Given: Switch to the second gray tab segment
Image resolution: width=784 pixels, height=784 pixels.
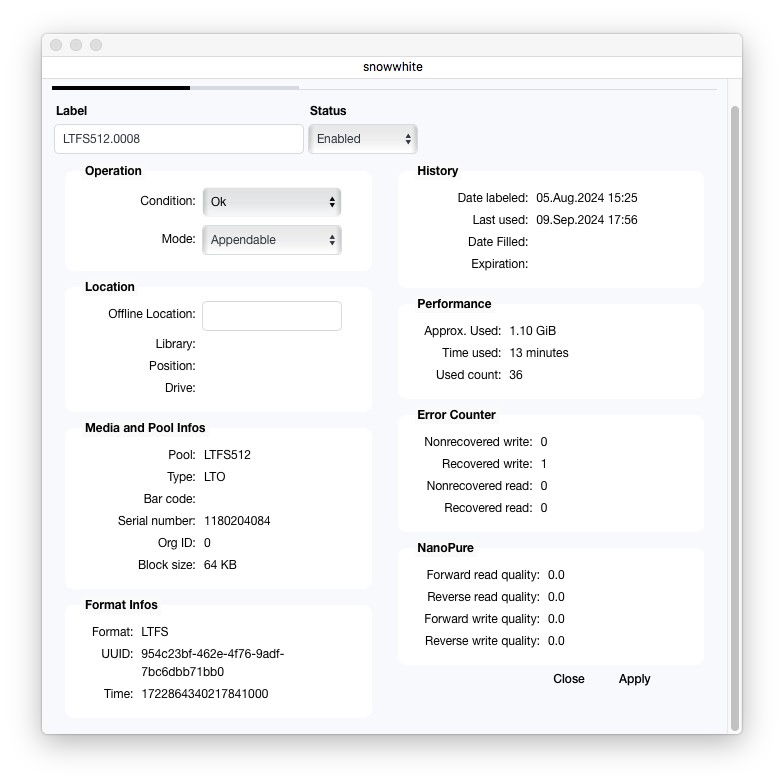Looking at the screenshot, I should 244,88.
